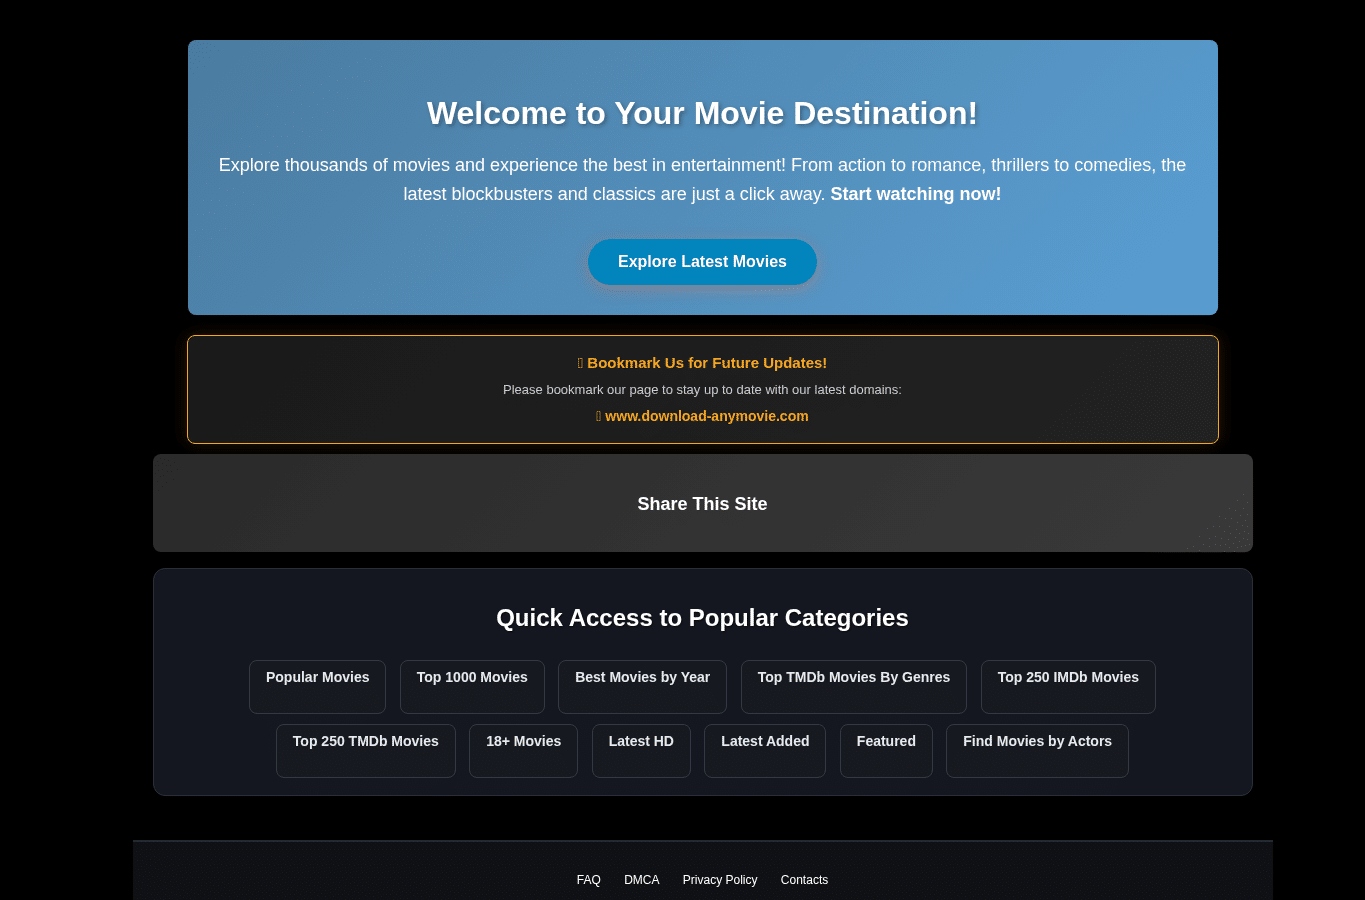The height and width of the screenshot is (900, 1365).
Task: Open the Popular Movies category
Action: coord(317,687)
